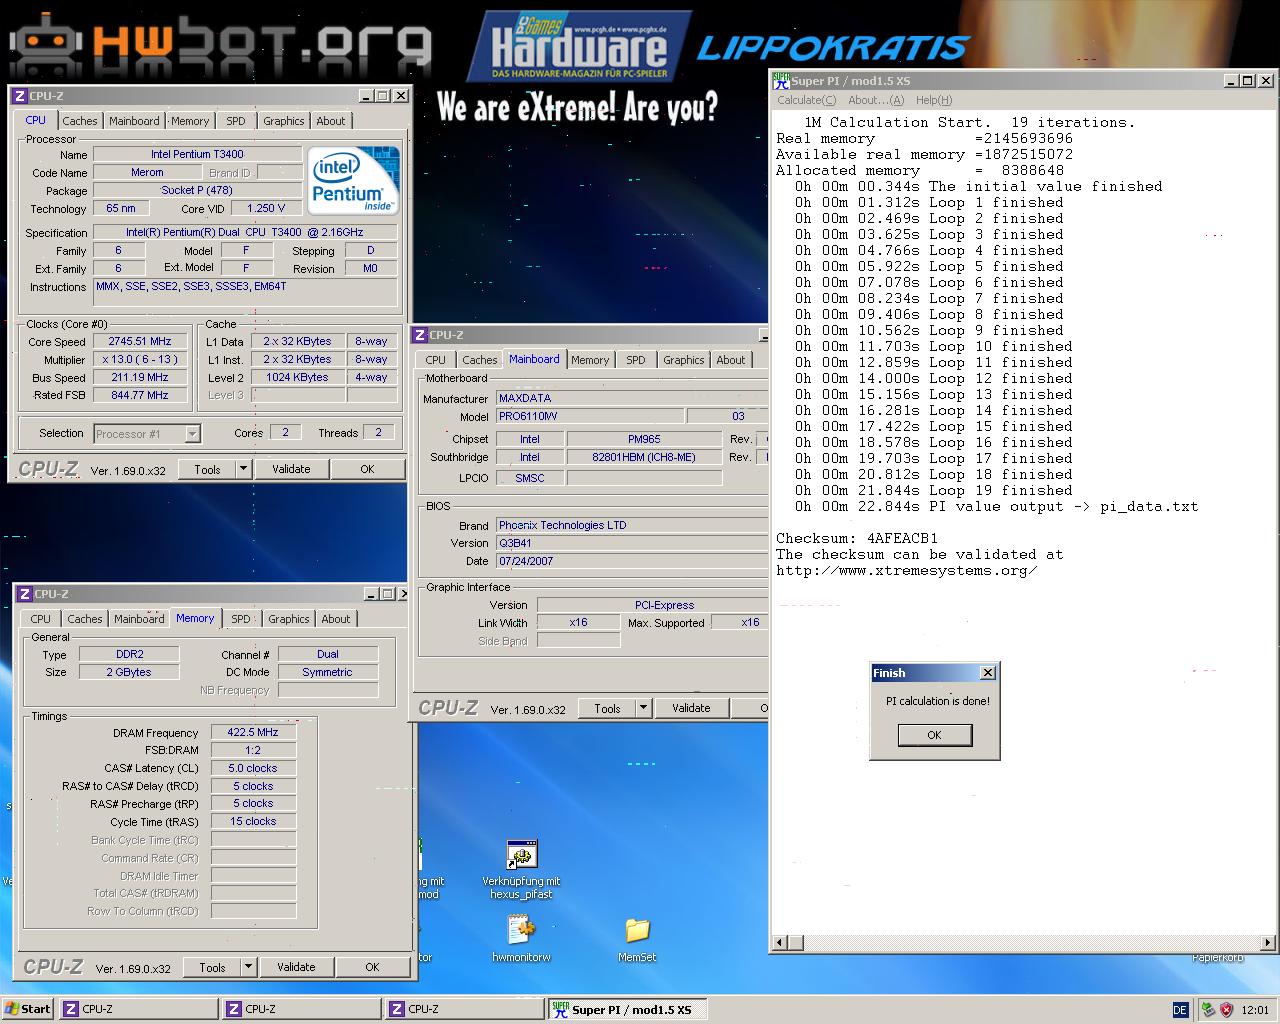1280x1024 pixels.
Task: Click the Z icon of Mainboard CPU-Z window
Action: click(420, 335)
